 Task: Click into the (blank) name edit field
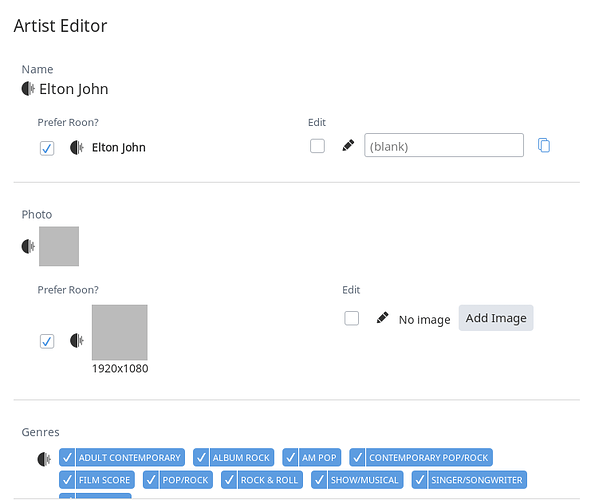[444, 145]
